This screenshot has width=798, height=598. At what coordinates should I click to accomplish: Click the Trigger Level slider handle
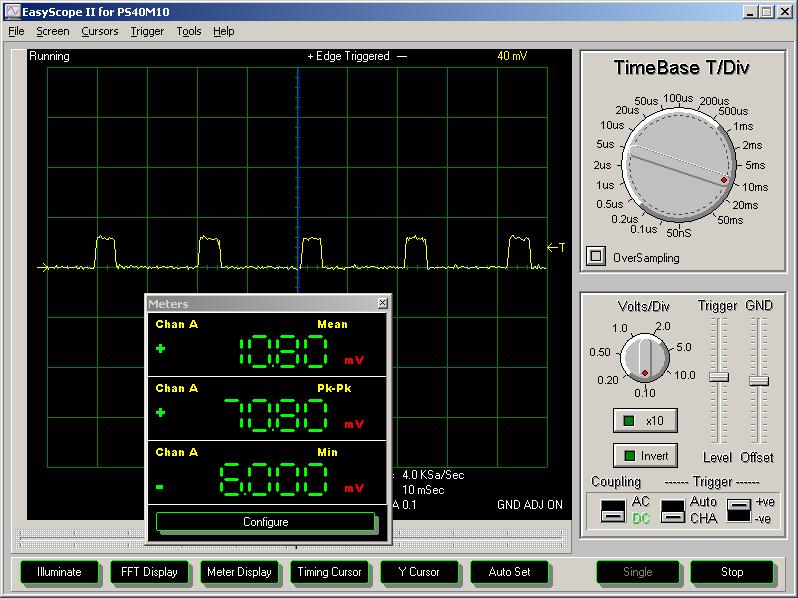tap(718, 377)
